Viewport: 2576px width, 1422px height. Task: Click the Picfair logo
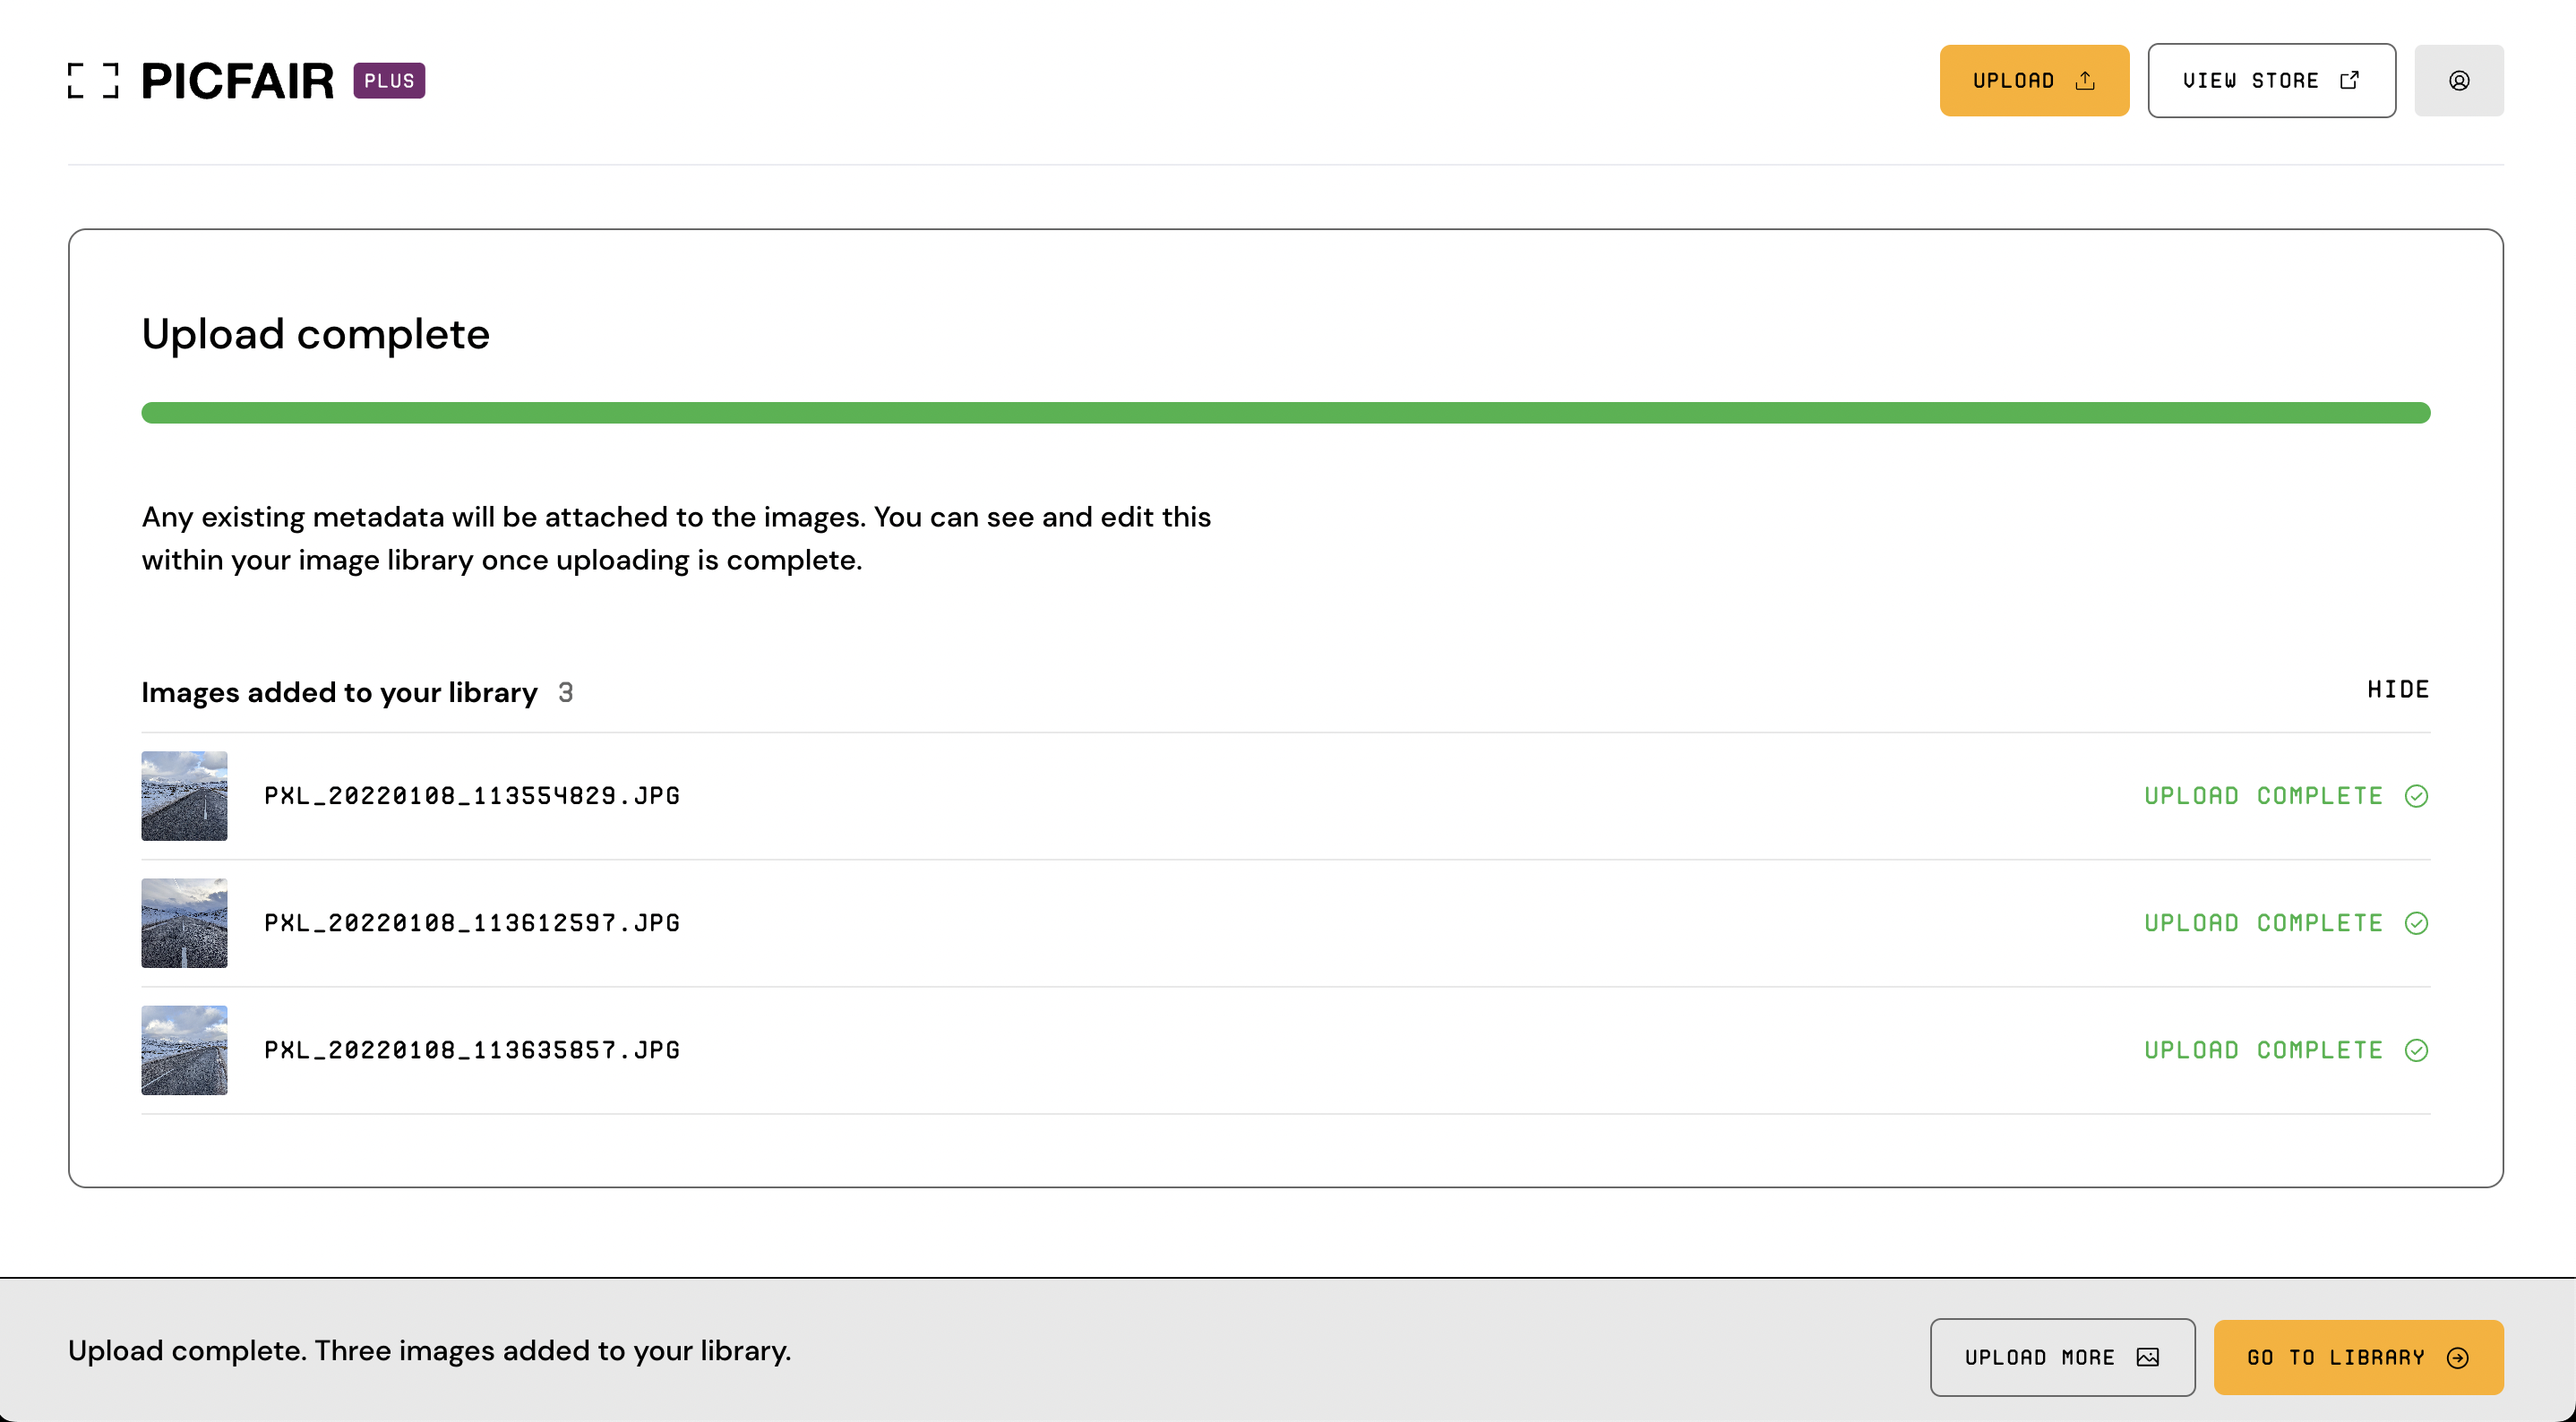(200, 81)
